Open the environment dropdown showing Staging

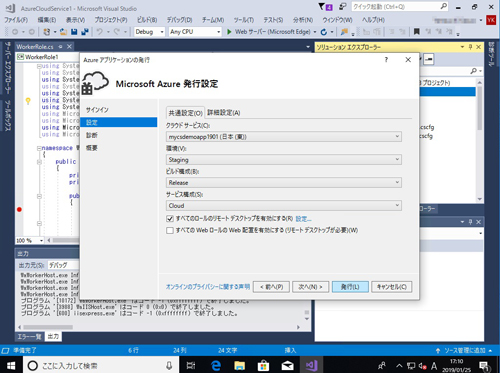(x=284, y=160)
